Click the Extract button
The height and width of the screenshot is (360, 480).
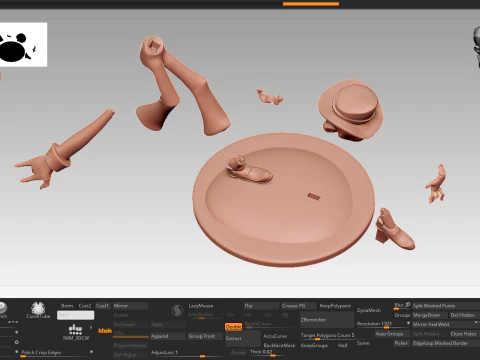(243, 338)
